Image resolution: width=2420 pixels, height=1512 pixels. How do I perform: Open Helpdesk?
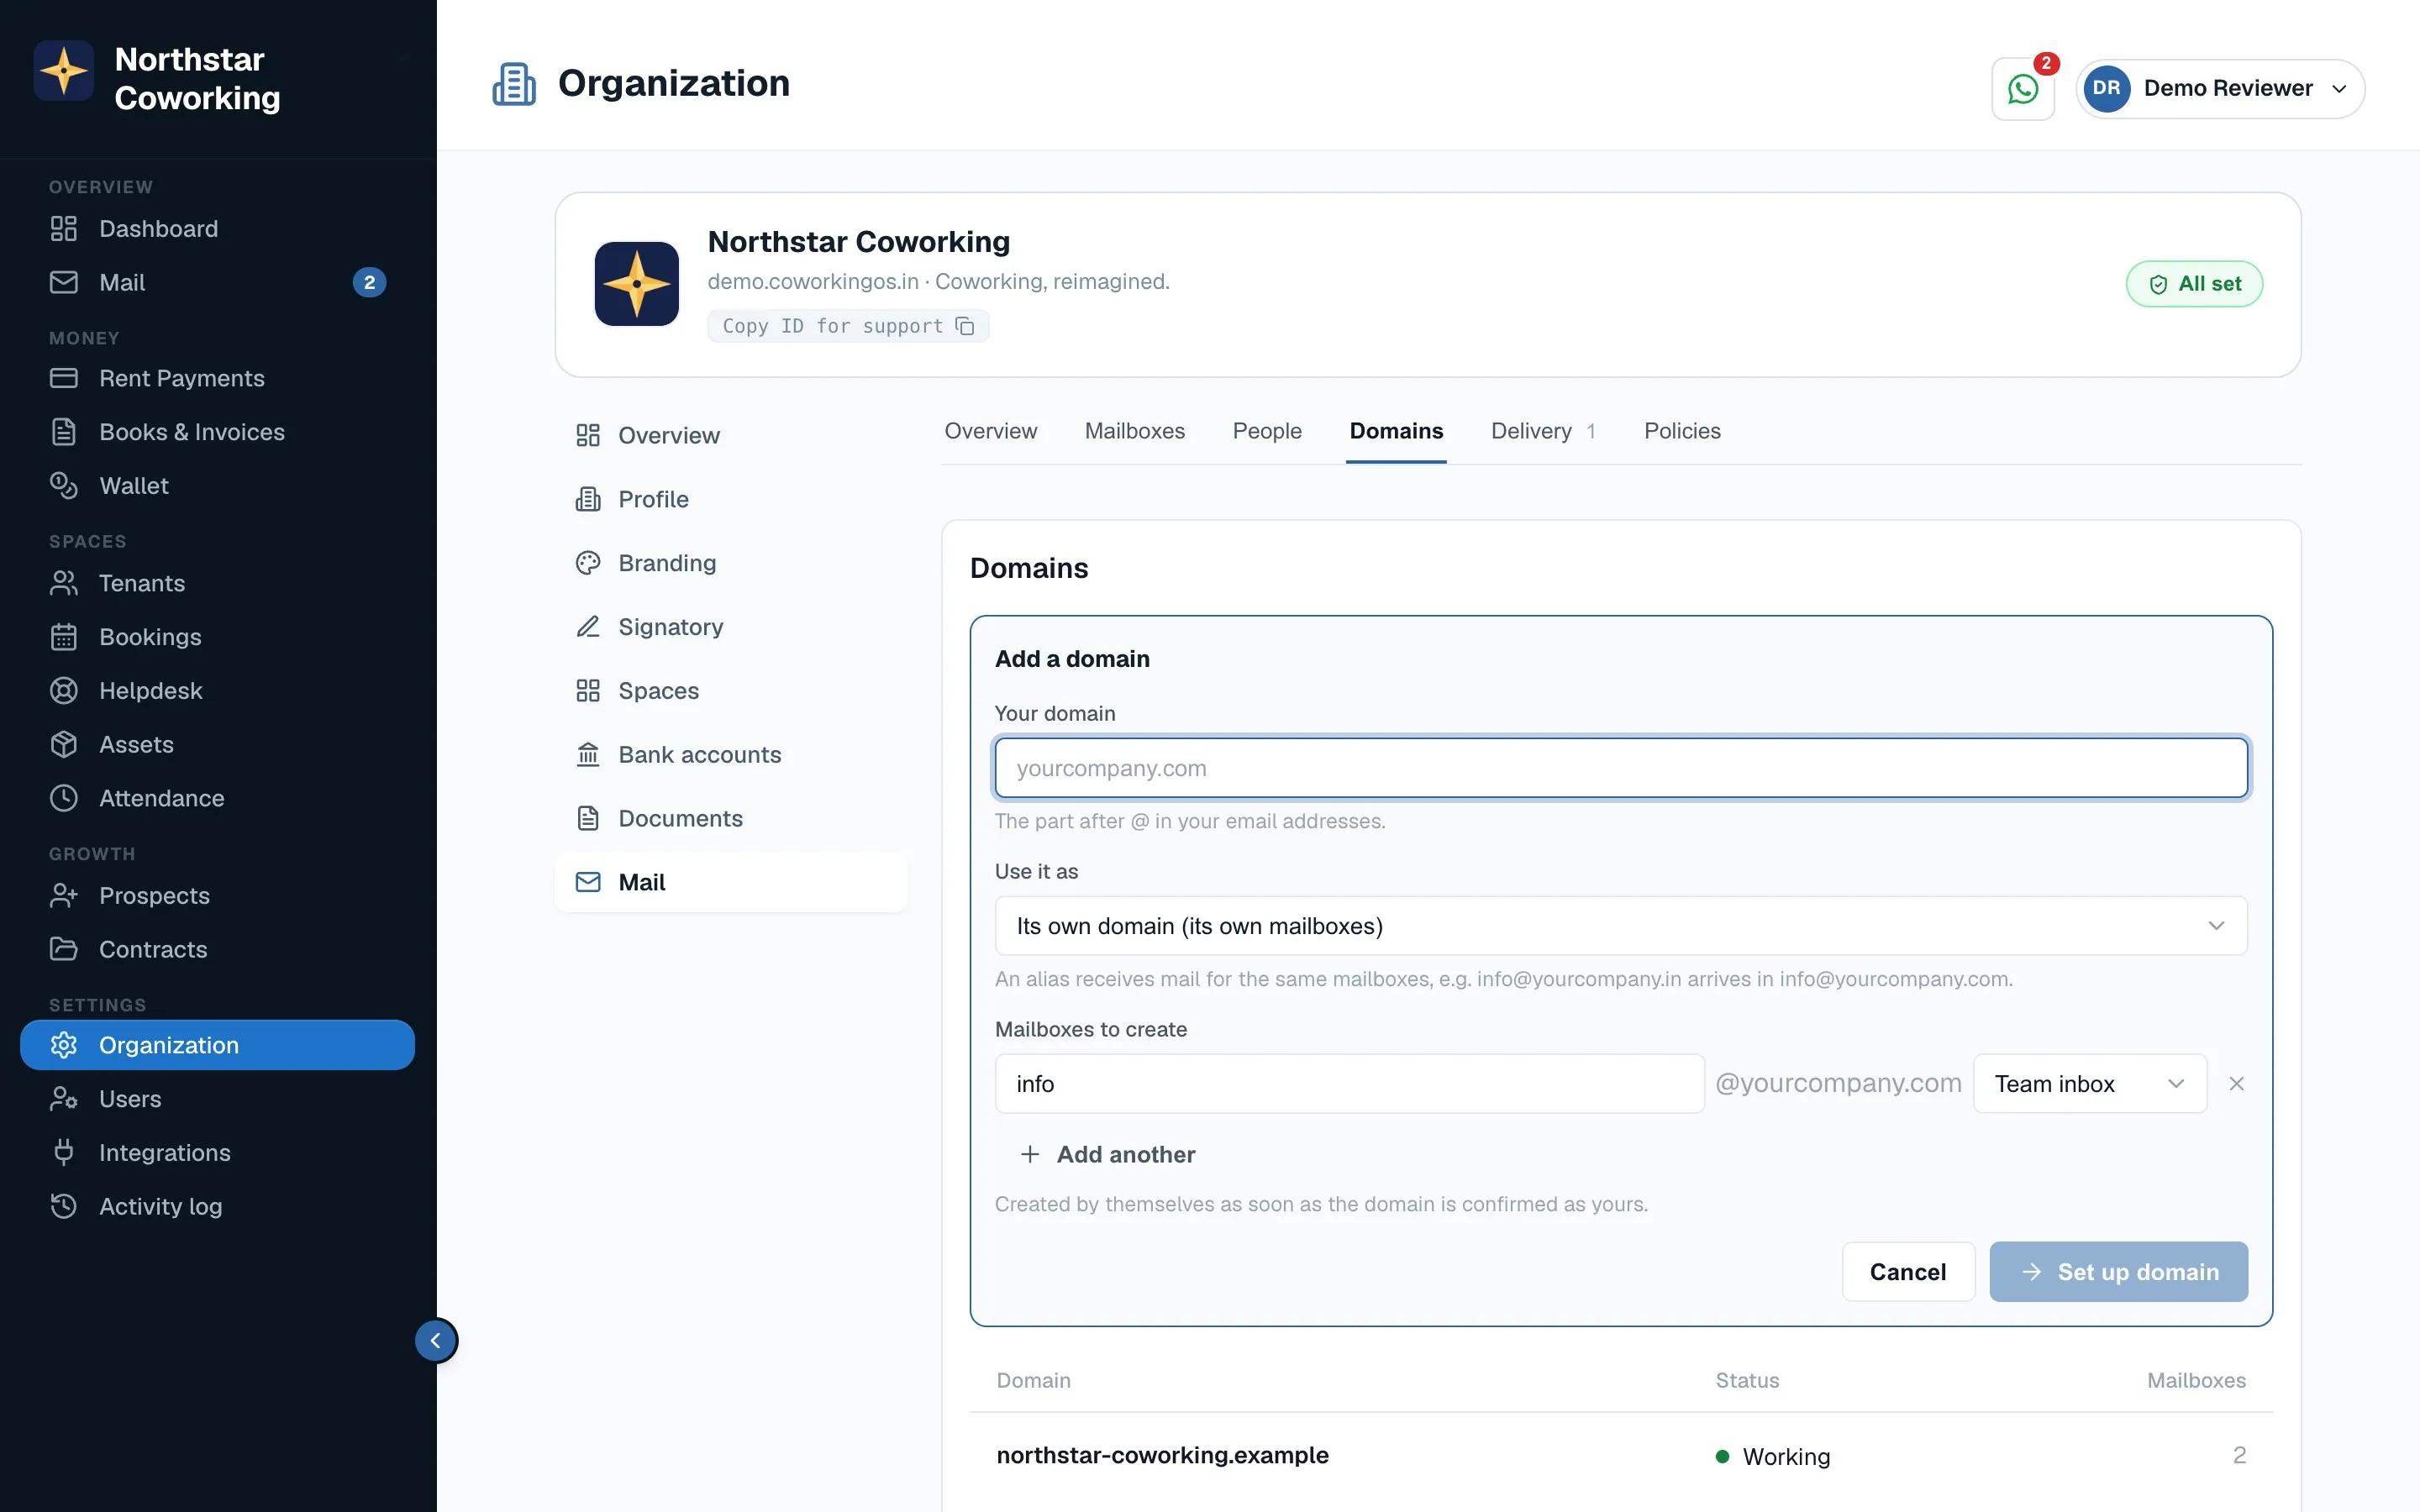pos(217,691)
